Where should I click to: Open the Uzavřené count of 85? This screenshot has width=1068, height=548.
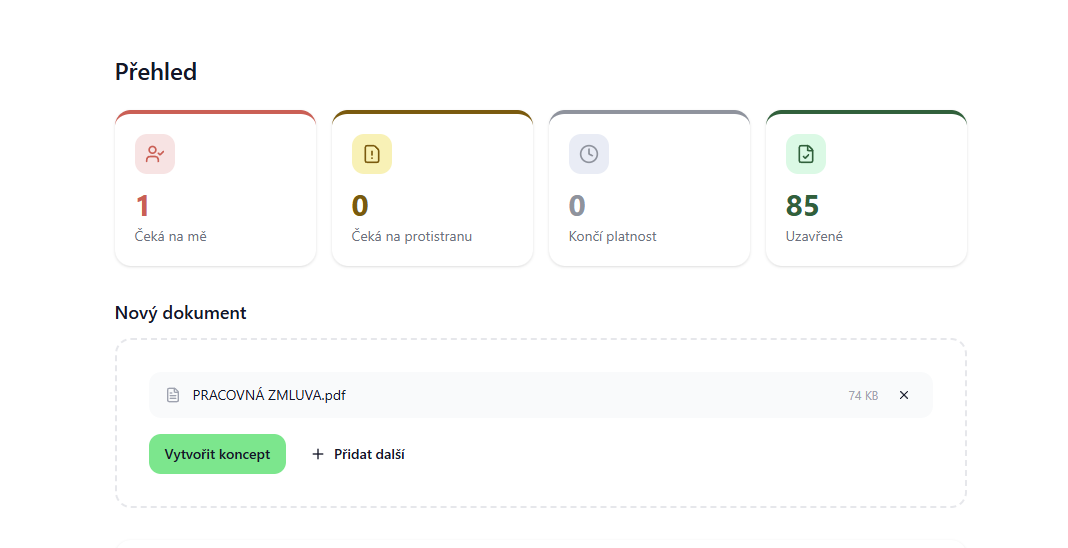point(802,206)
